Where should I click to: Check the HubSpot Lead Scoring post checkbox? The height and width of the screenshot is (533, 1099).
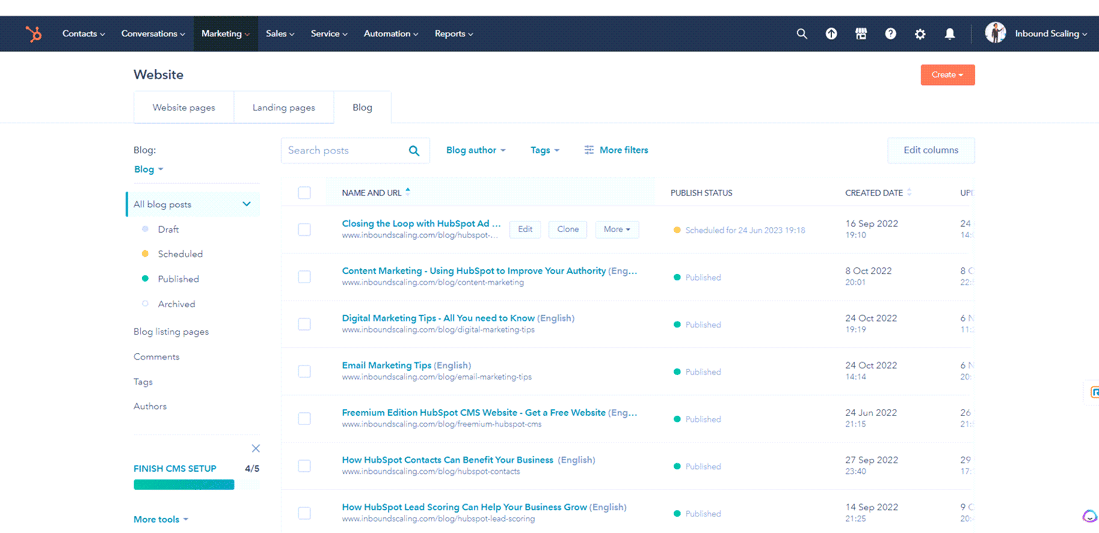[x=304, y=513]
